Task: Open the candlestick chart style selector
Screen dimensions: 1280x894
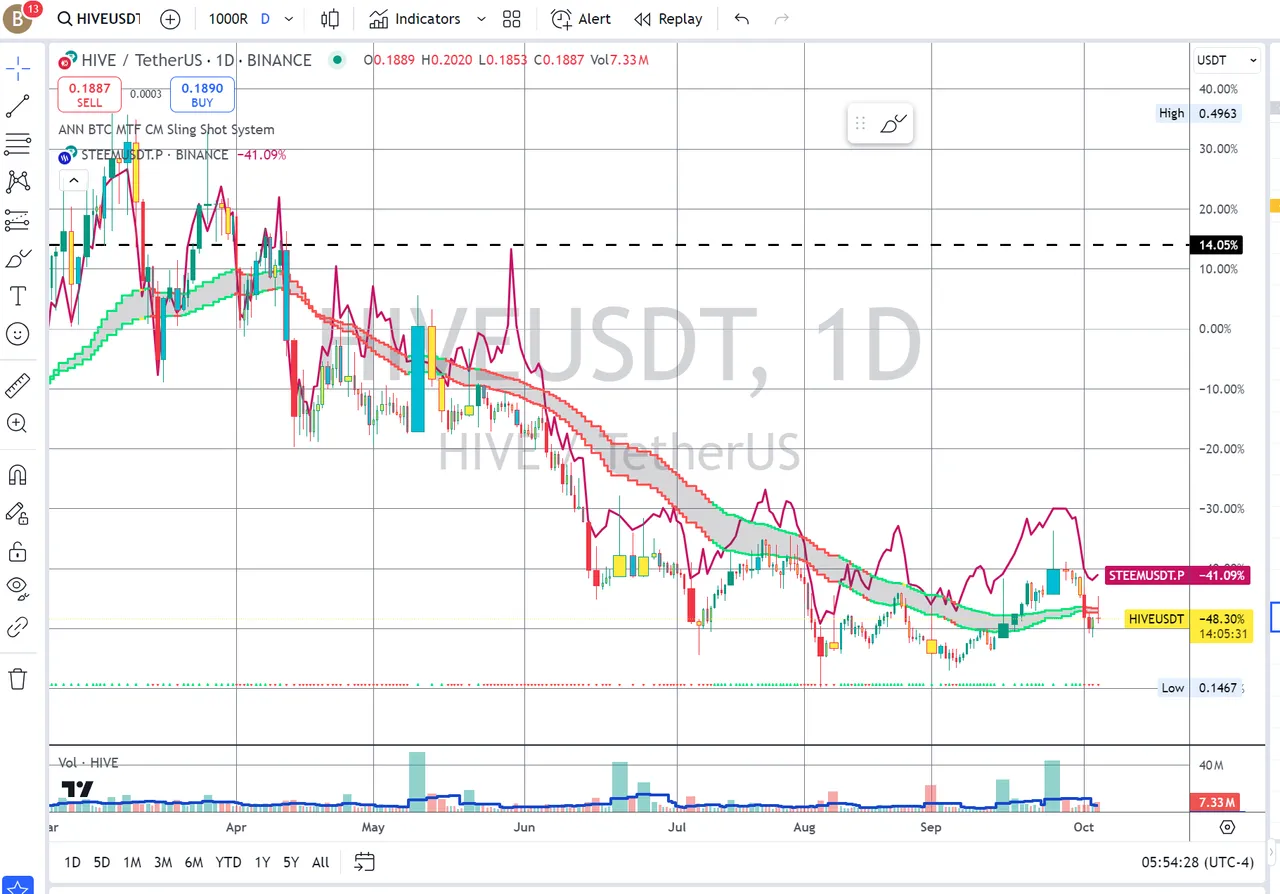Action: click(x=330, y=19)
